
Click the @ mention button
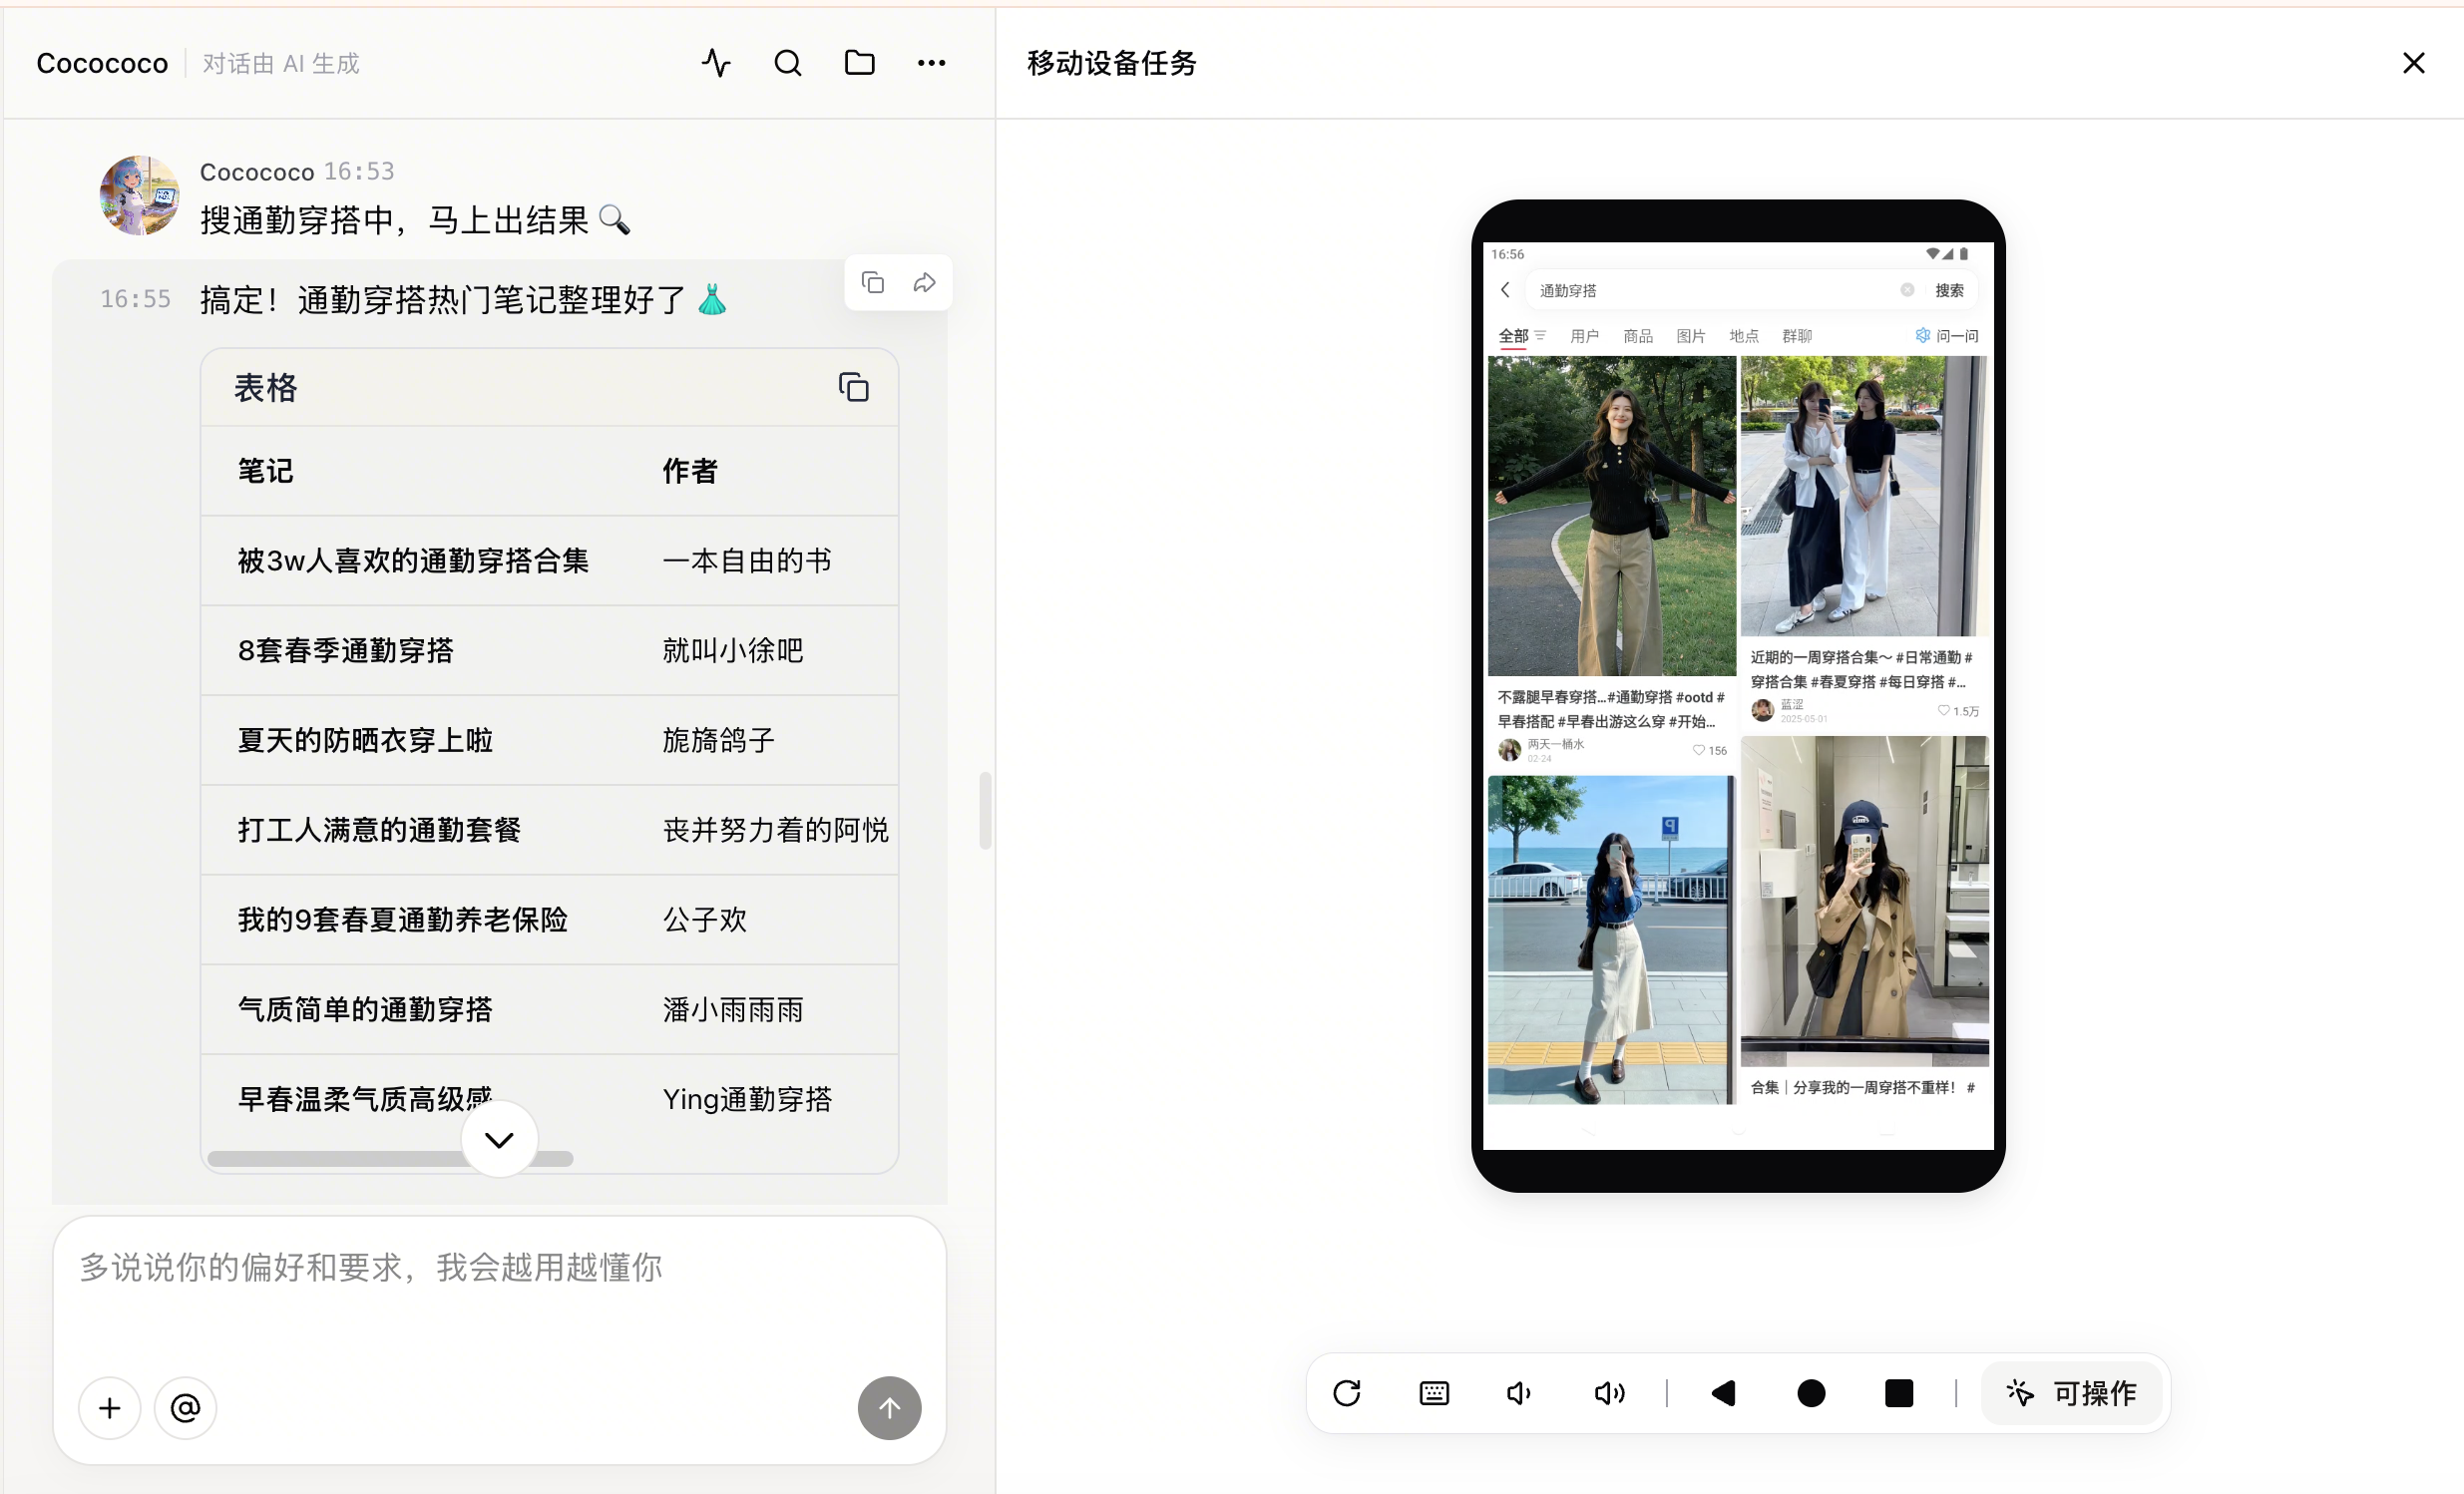pyautogui.click(x=185, y=1408)
